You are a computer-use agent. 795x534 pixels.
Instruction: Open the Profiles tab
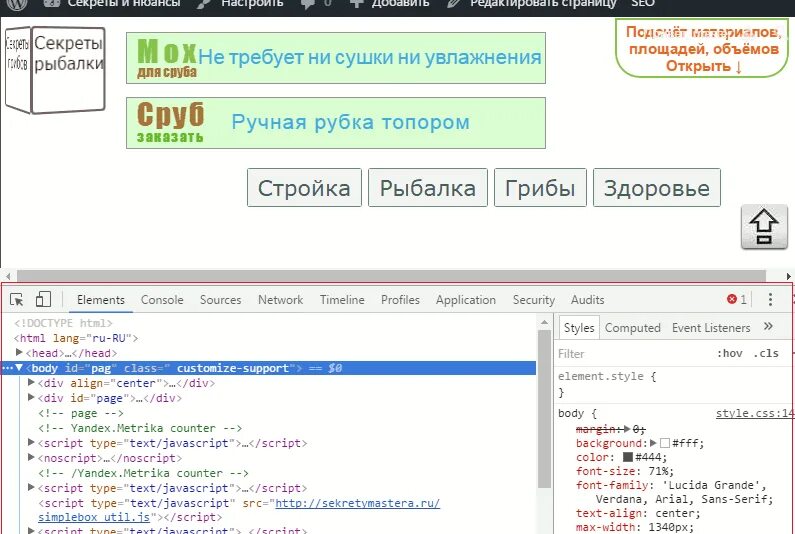point(401,300)
